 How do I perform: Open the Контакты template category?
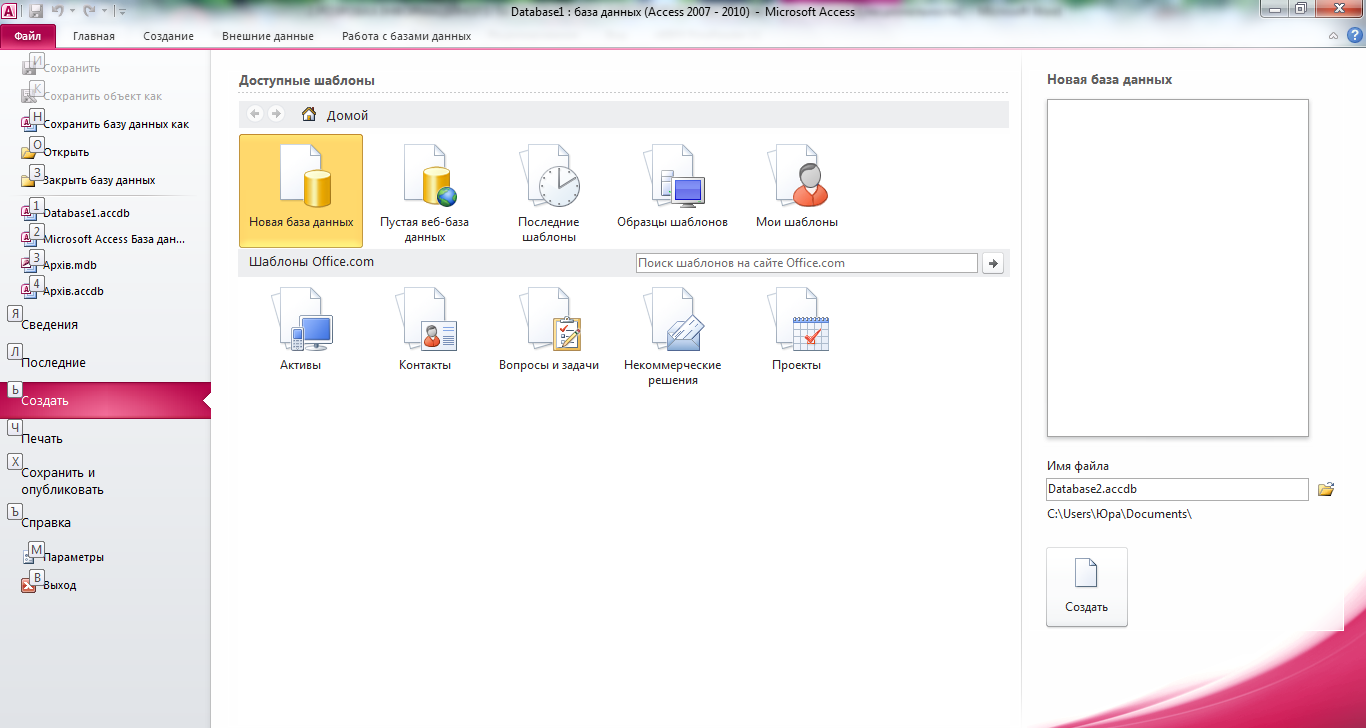(425, 330)
